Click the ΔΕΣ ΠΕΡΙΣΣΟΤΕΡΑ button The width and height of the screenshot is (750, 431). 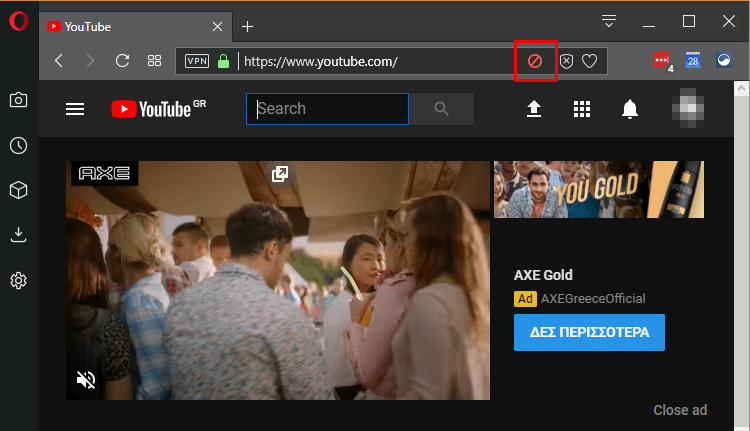589,332
